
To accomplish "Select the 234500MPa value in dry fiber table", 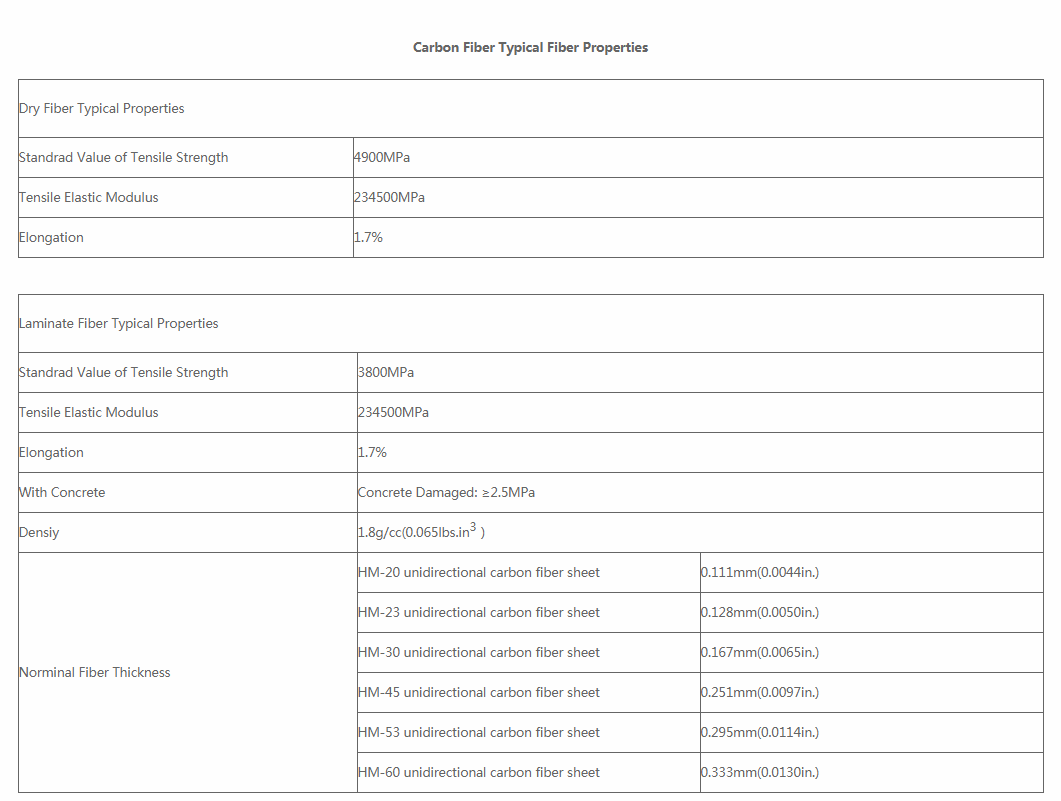I will tap(389, 197).
